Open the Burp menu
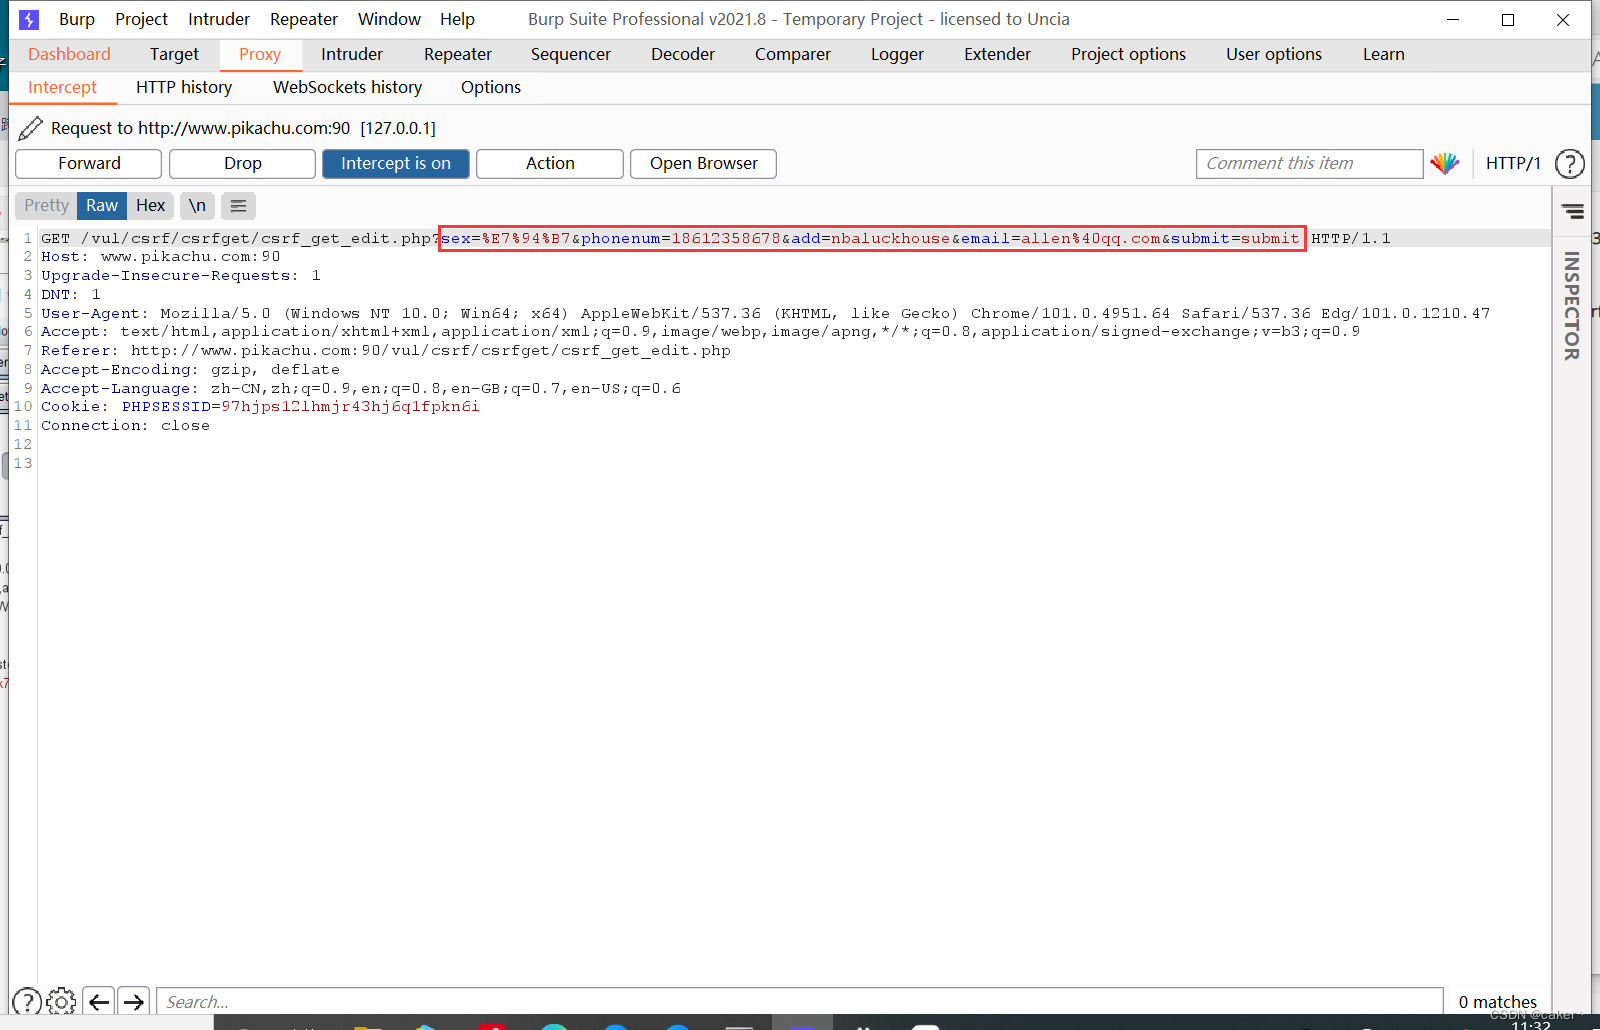 point(77,19)
